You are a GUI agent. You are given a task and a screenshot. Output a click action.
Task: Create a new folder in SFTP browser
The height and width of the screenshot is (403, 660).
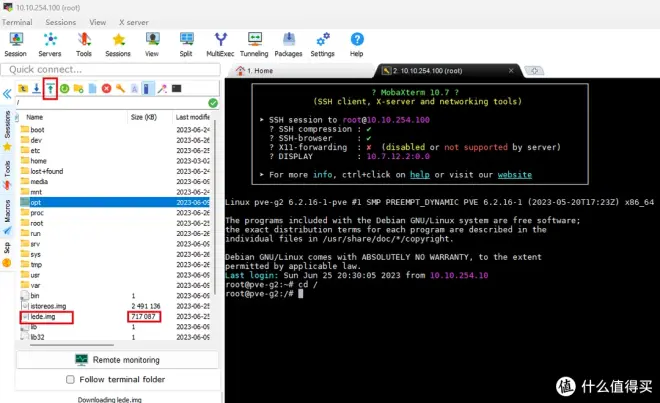pyautogui.click(x=78, y=88)
